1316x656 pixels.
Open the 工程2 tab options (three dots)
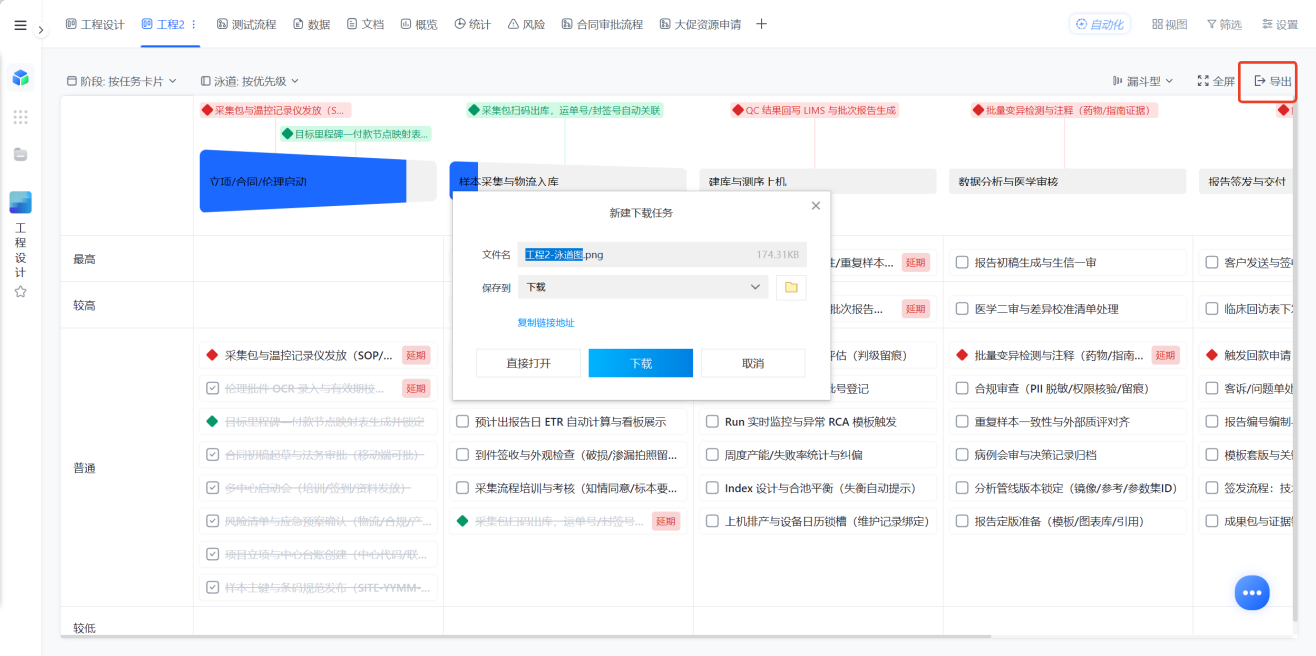pos(194,24)
